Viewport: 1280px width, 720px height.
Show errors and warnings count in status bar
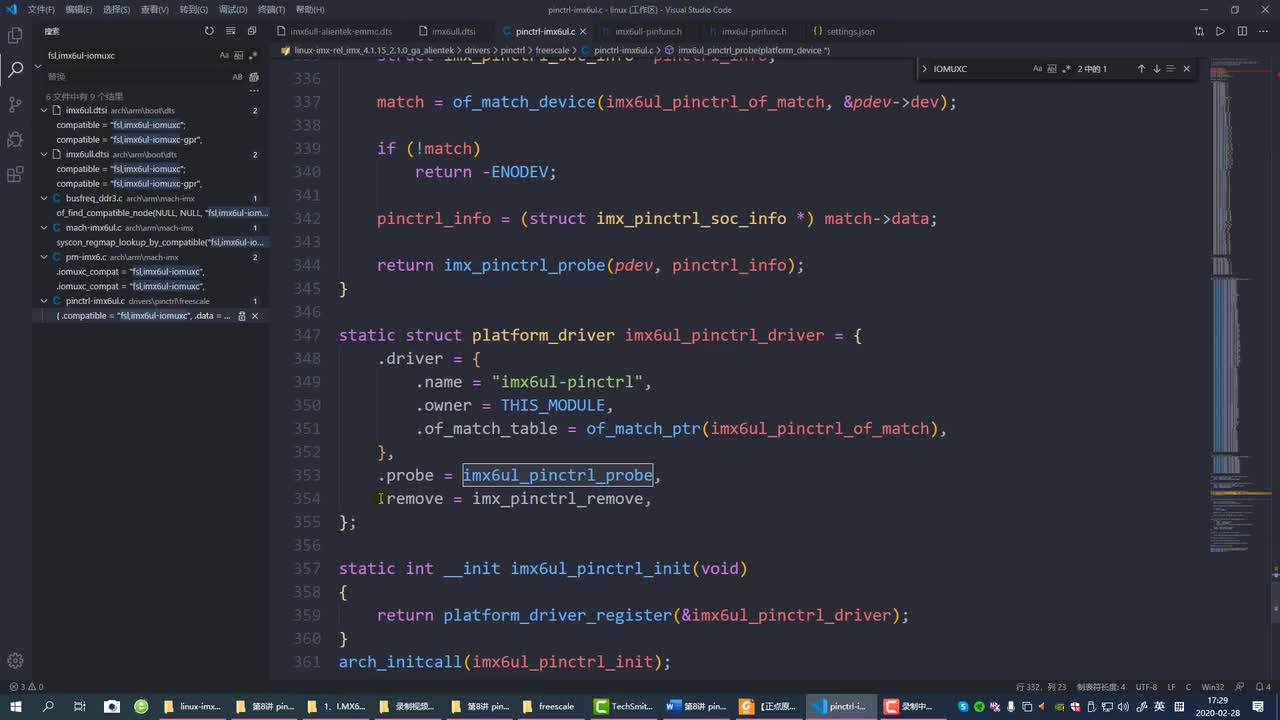point(26,687)
